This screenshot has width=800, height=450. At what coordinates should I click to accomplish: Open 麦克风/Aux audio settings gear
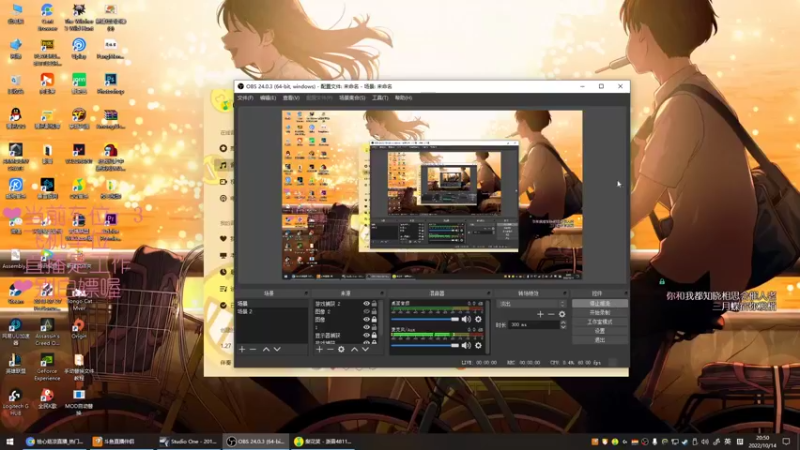478,345
